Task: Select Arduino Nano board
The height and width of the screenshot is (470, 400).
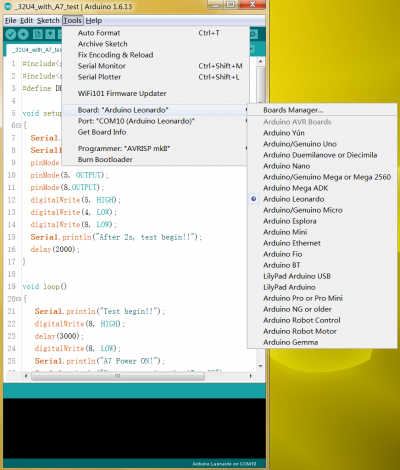Action: click(x=322, y=166)
